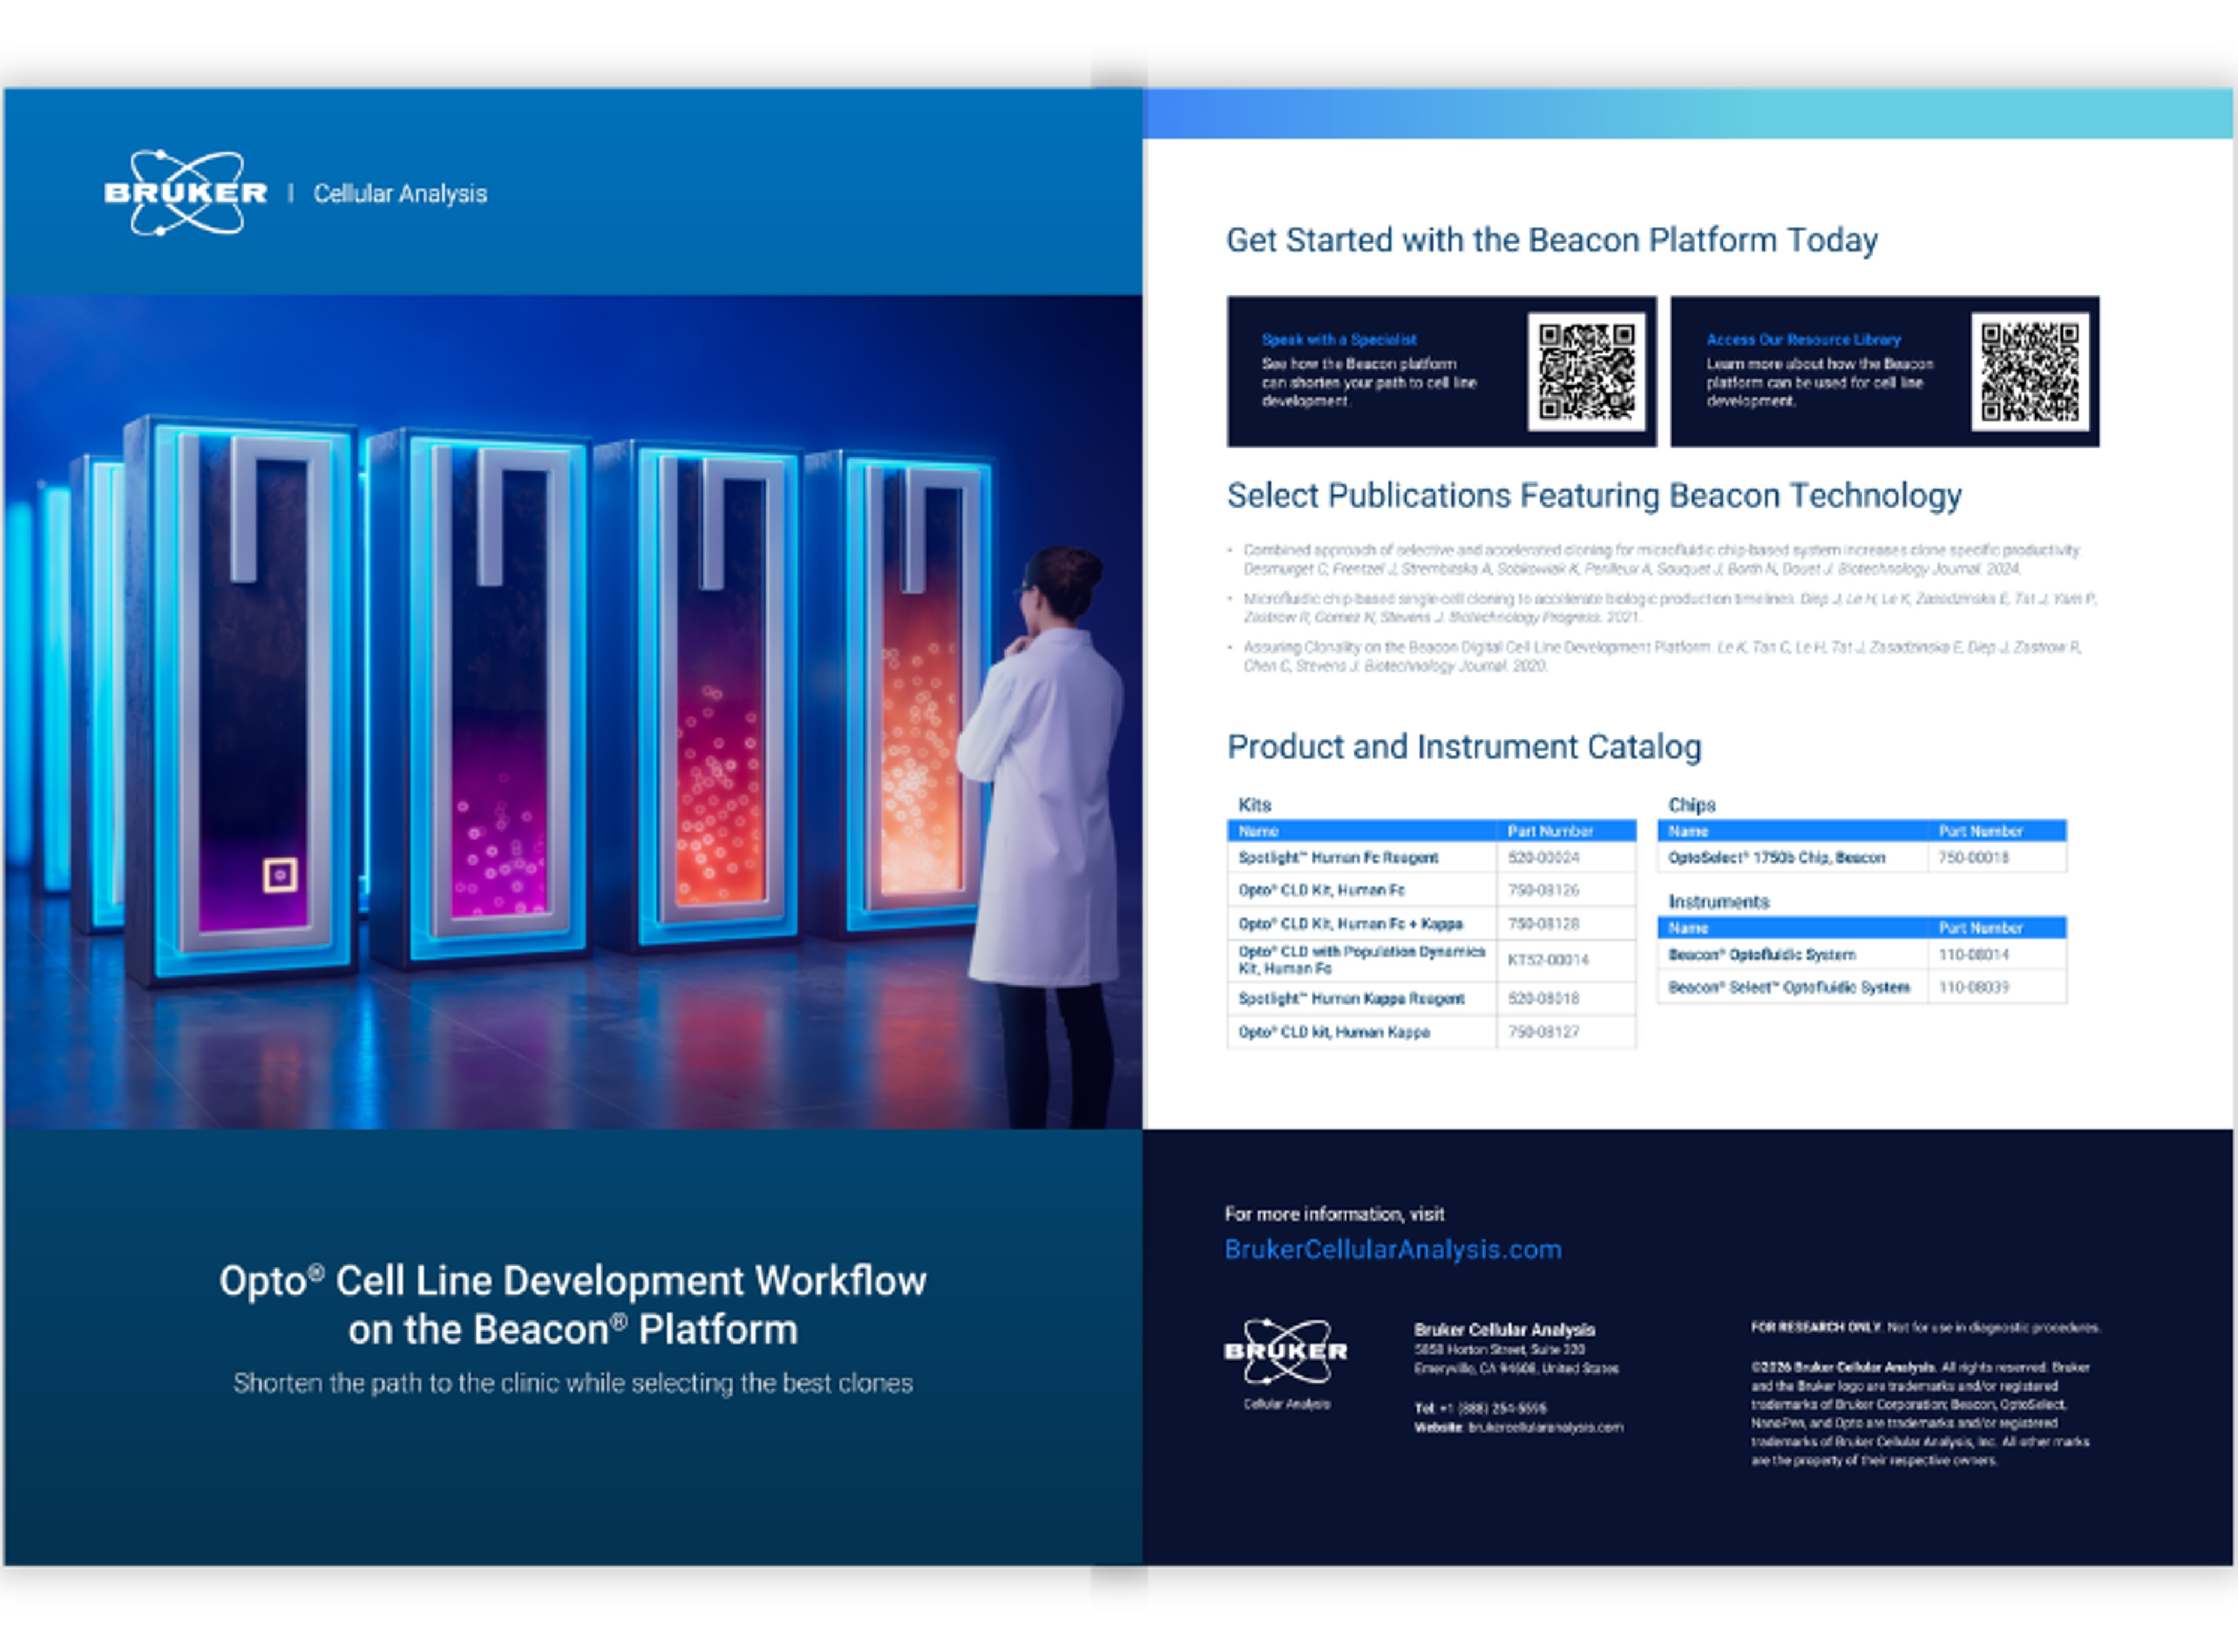Click 'Beacon Optofluidic System' row name
Image resolution: width=2238 pixels, height=1652 pixels.
(1761, 955)
